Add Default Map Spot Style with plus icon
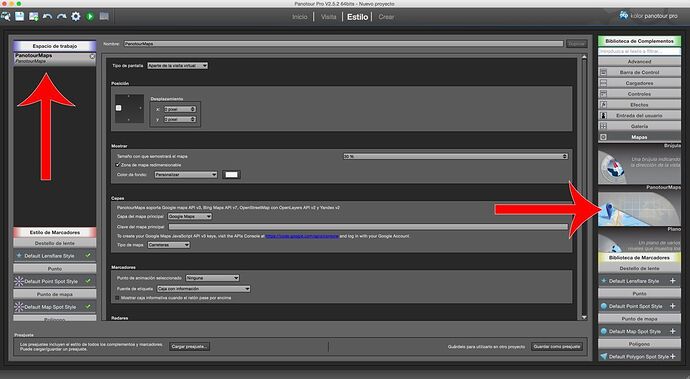Image resolution: width=690 pixels, height=379 pixels. coord(672,331)
